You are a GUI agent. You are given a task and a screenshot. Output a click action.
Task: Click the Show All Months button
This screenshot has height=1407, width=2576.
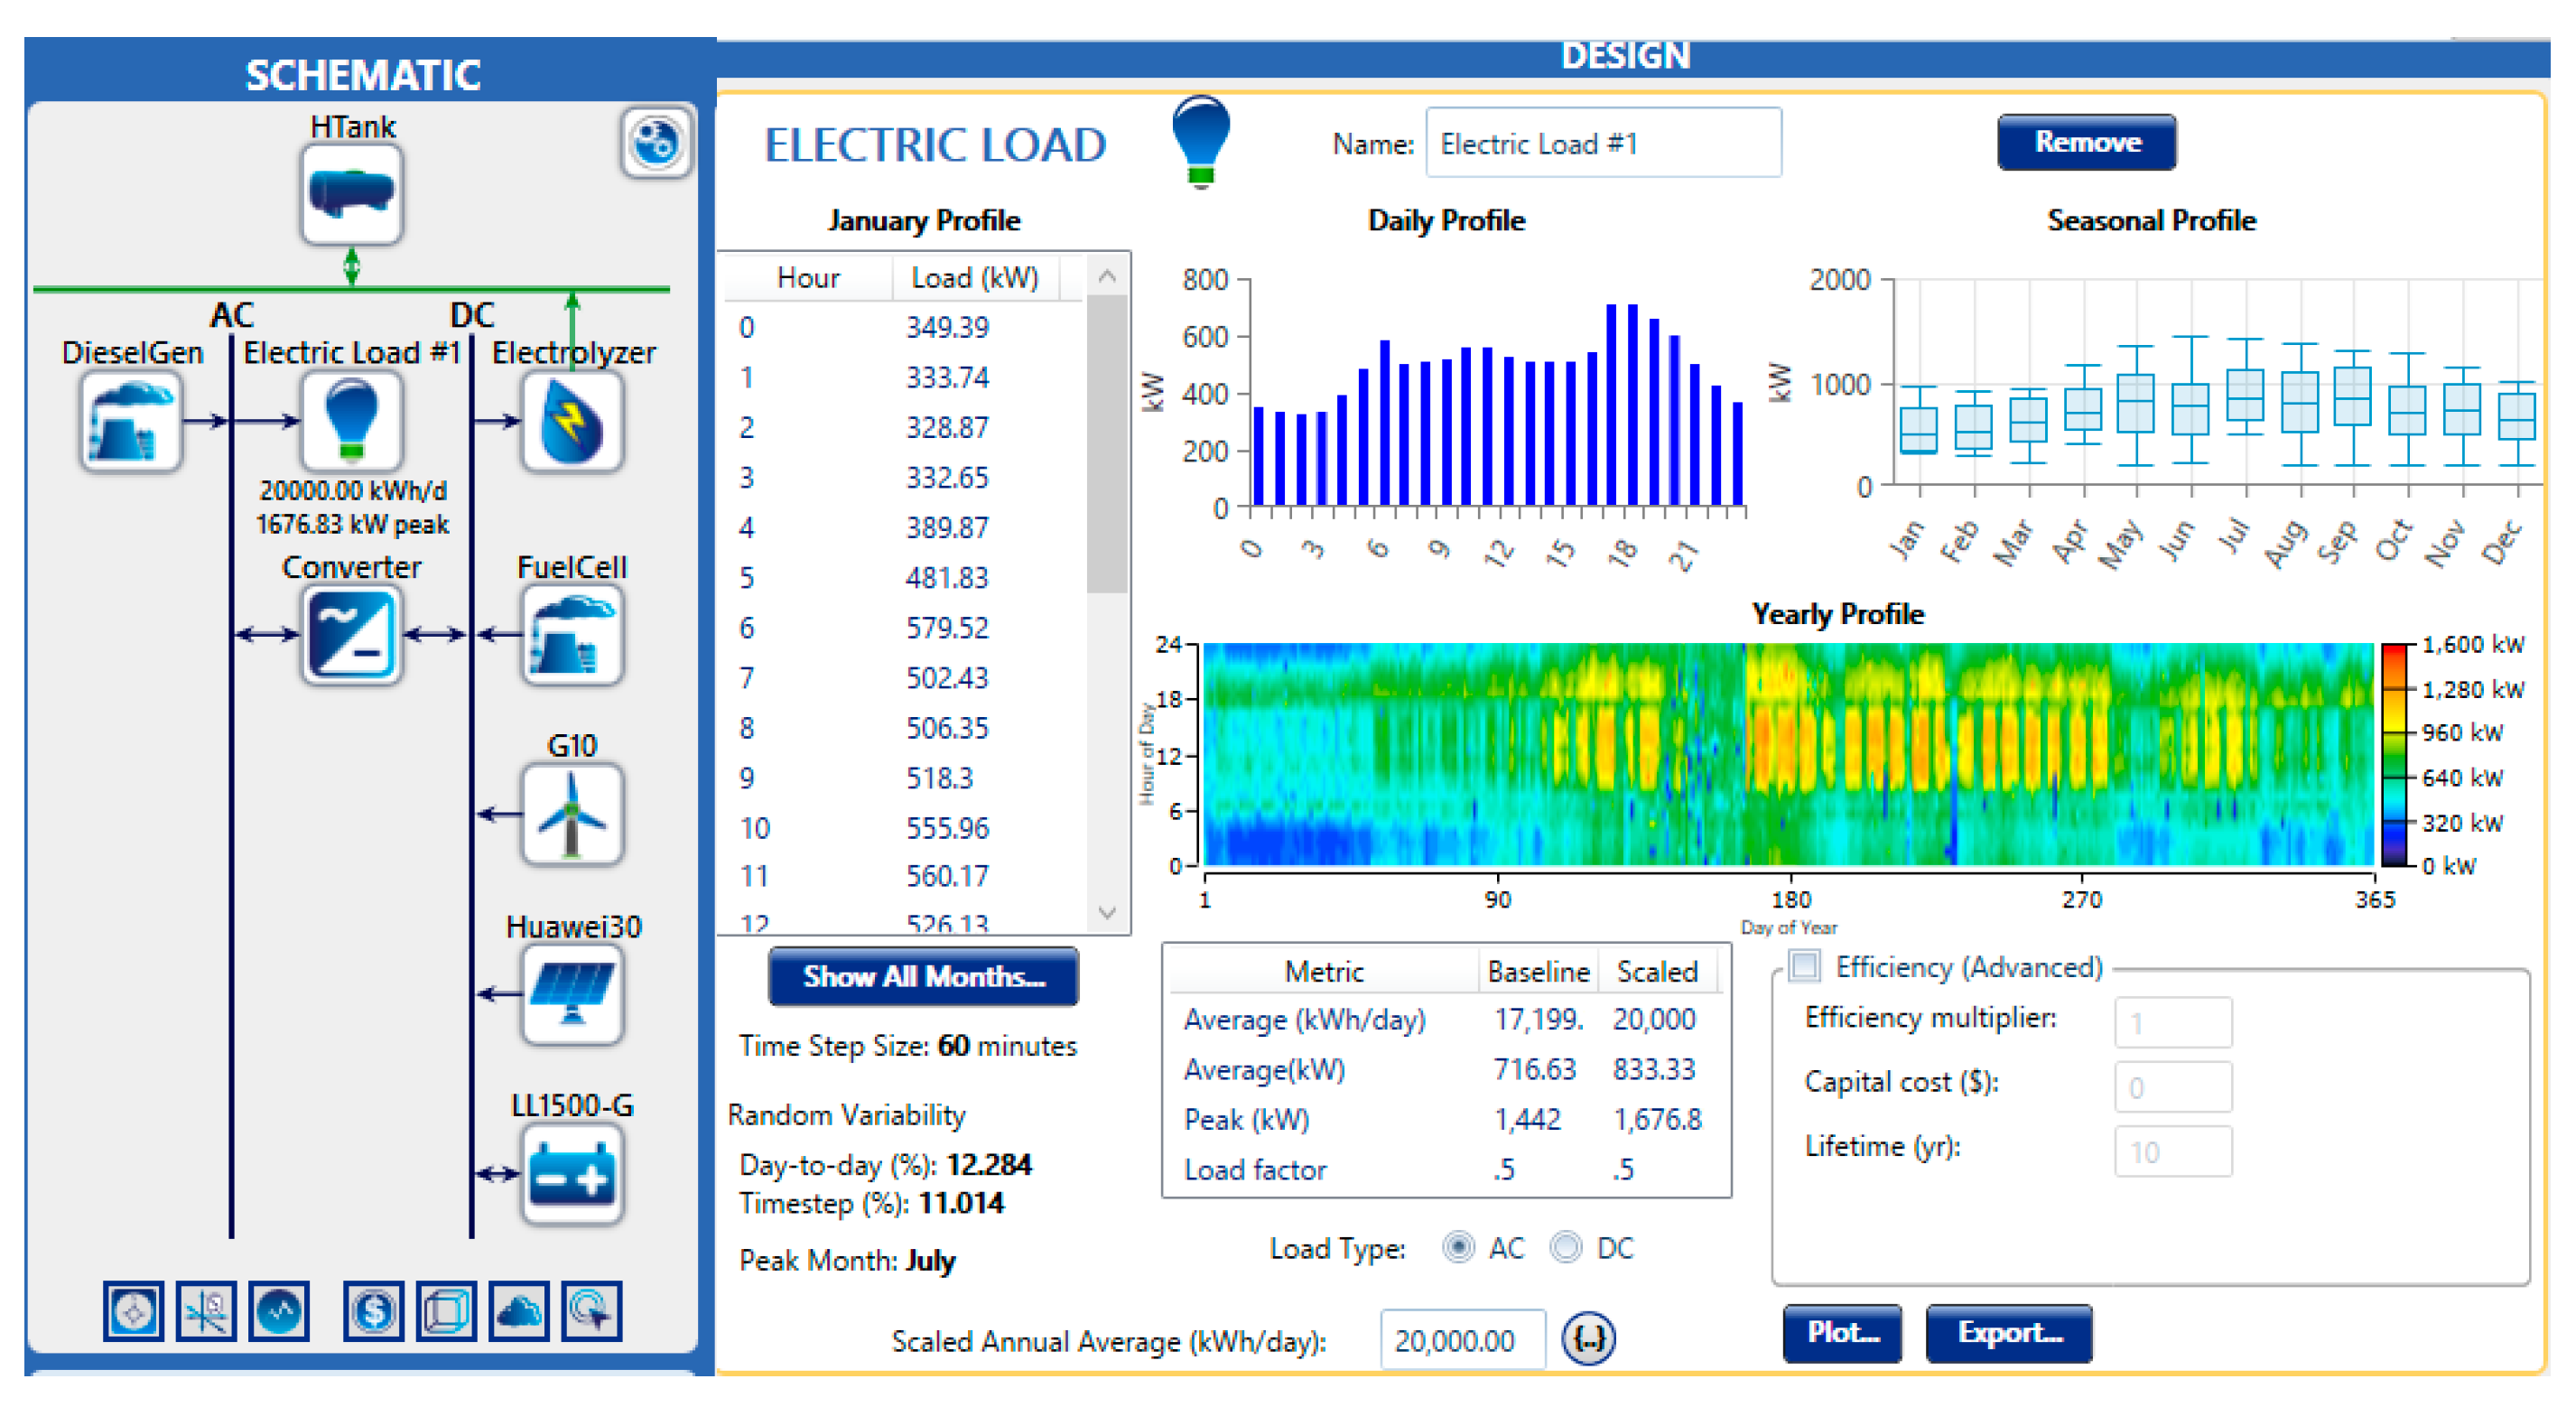[923, 976]
